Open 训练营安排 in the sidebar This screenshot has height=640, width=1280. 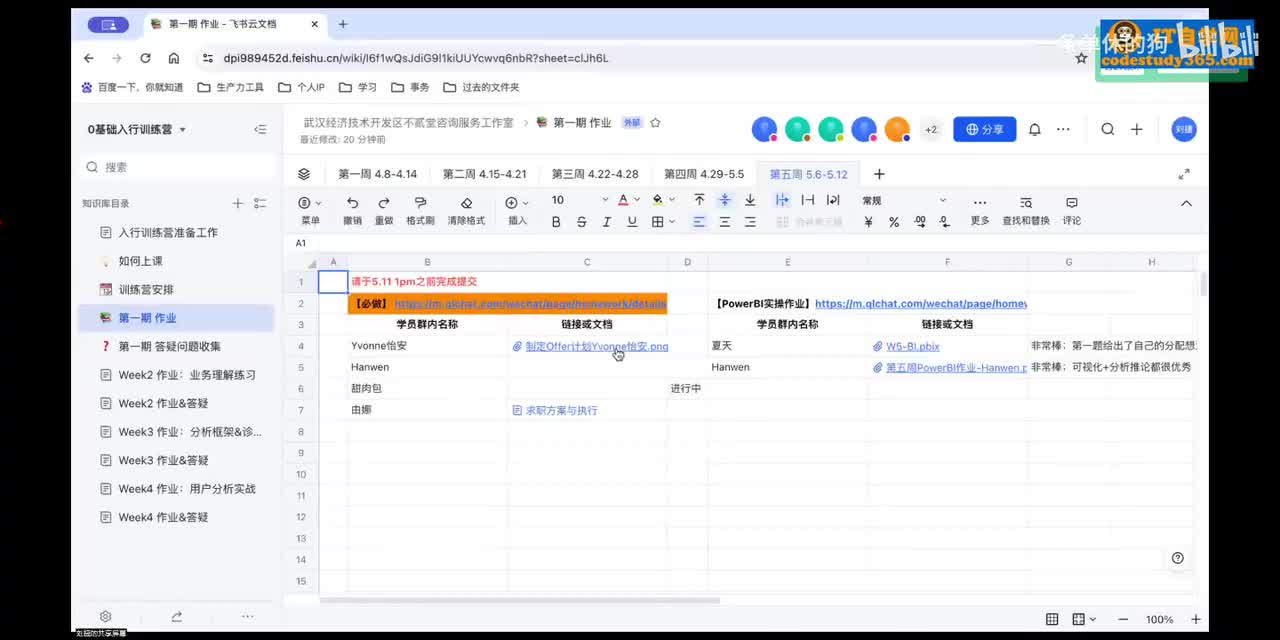pos(146,289)
